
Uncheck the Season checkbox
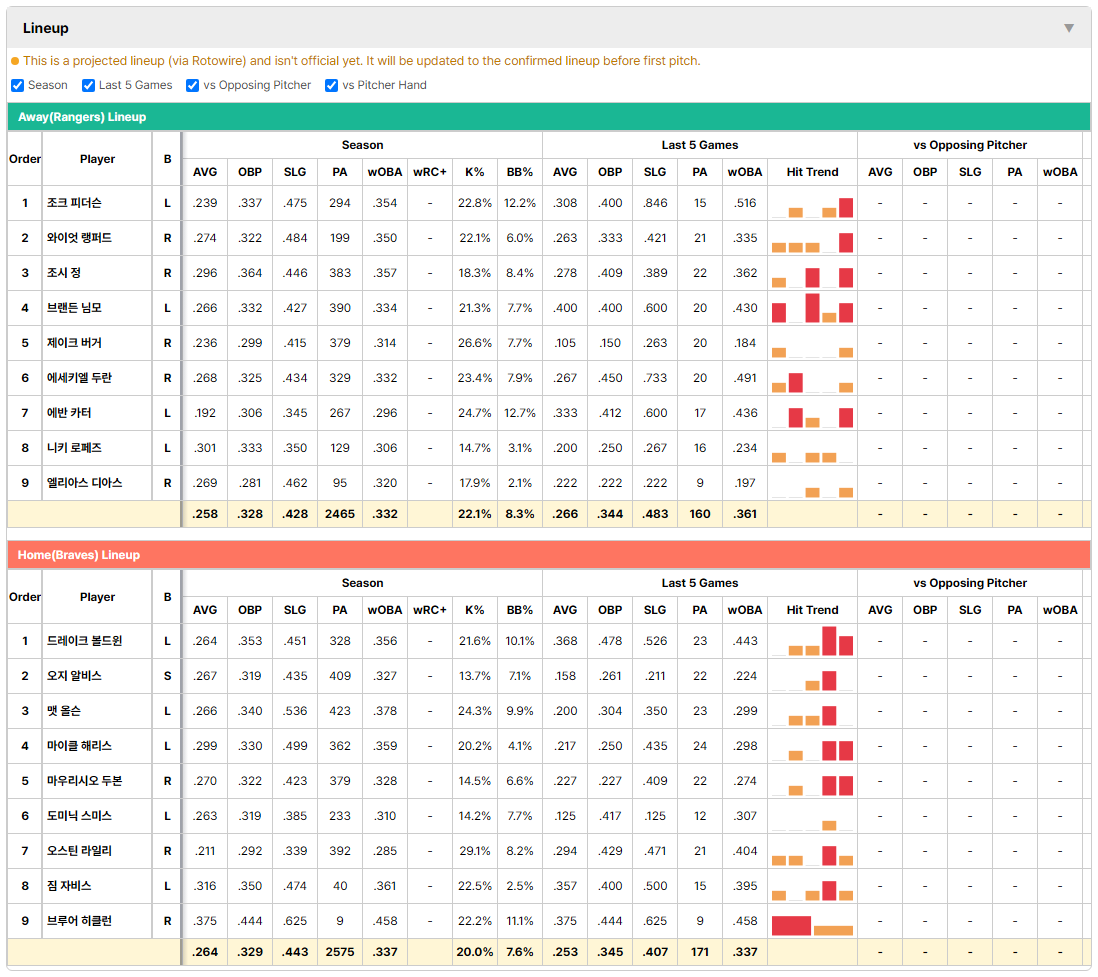tap(18, 85)
